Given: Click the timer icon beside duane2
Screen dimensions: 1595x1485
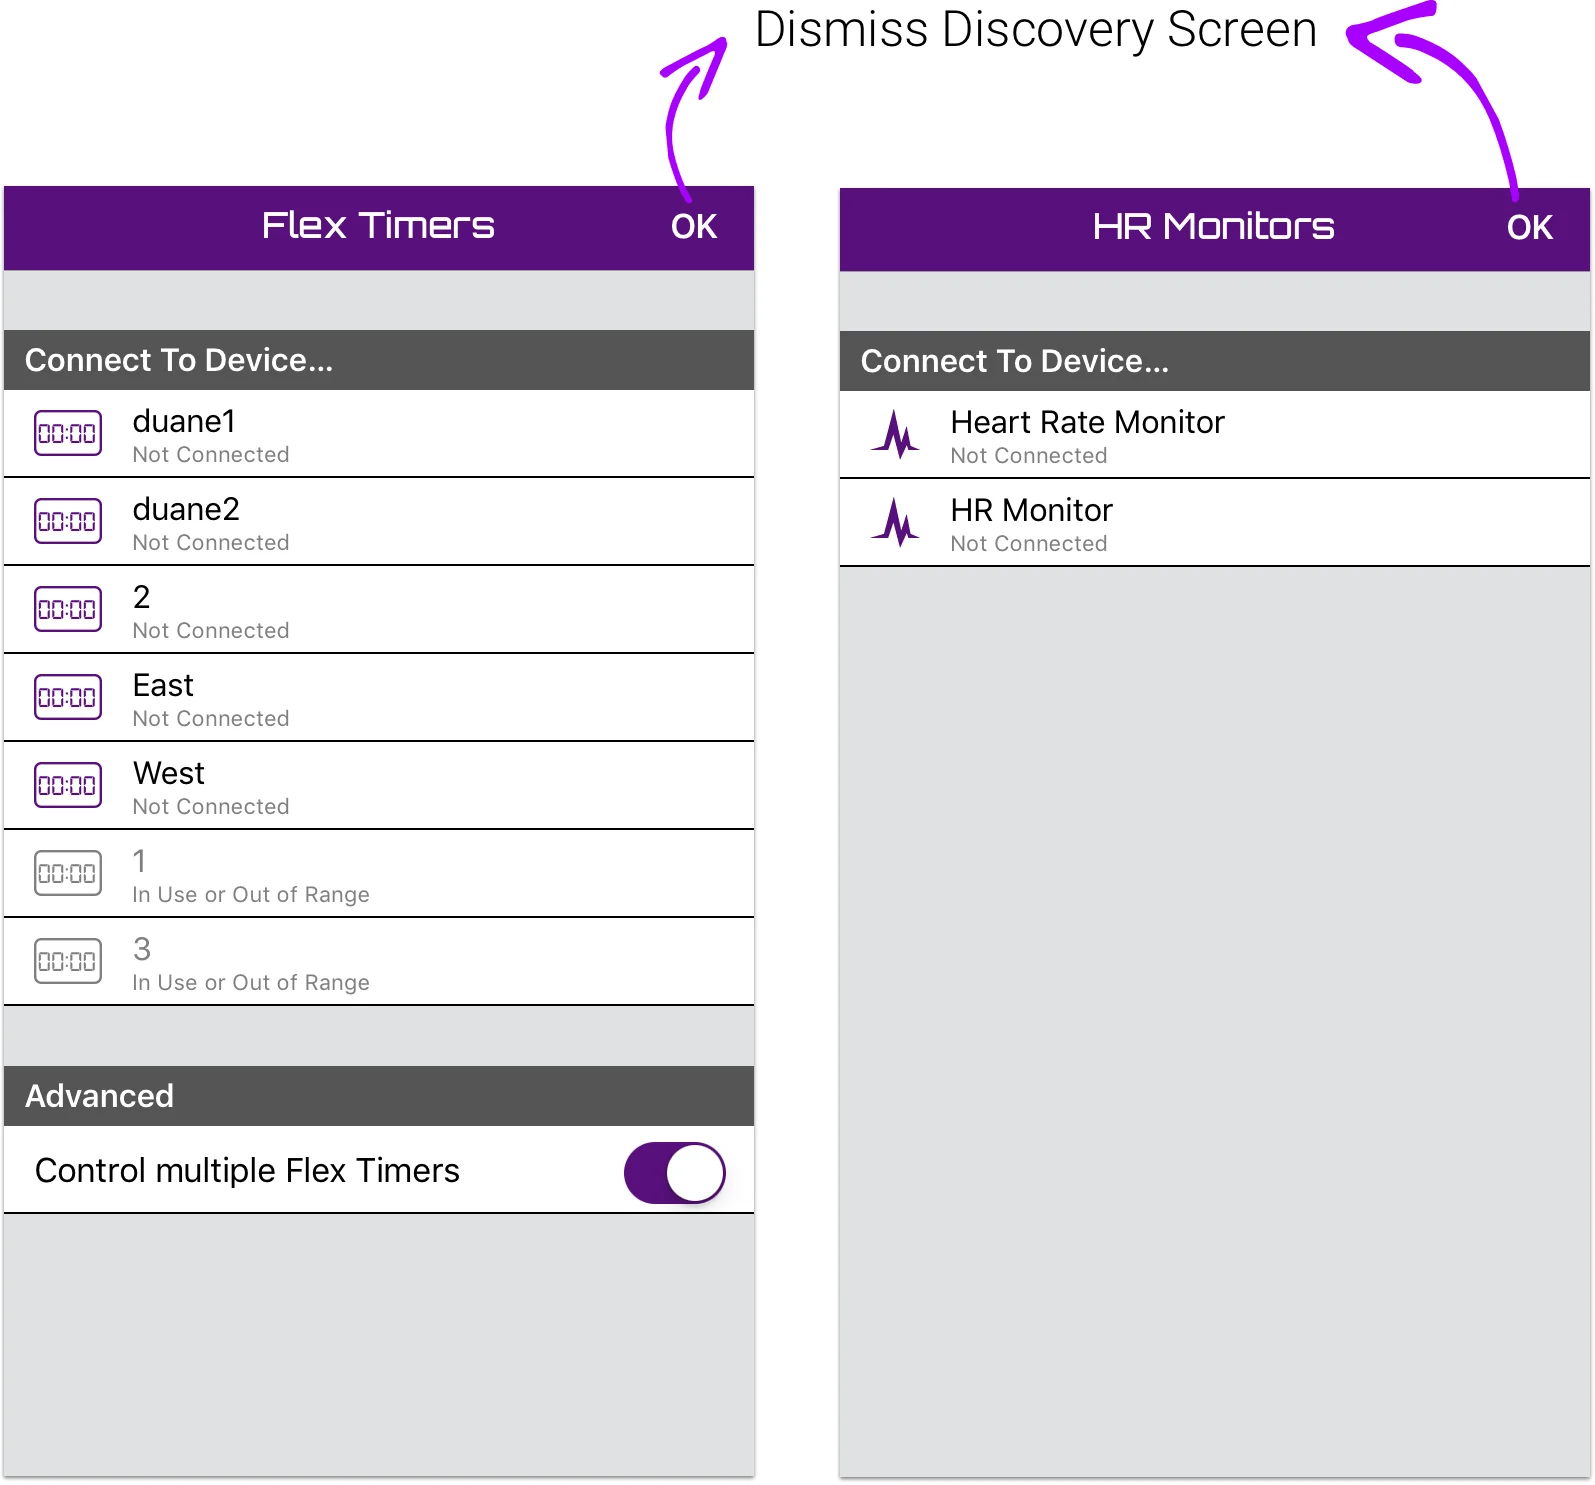Looking at the screenshot, I should (x=68, y=521).
